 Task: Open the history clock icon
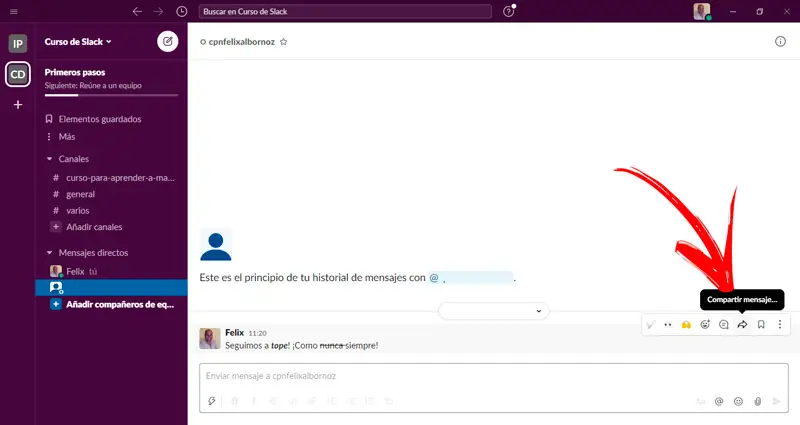[182, 11]
